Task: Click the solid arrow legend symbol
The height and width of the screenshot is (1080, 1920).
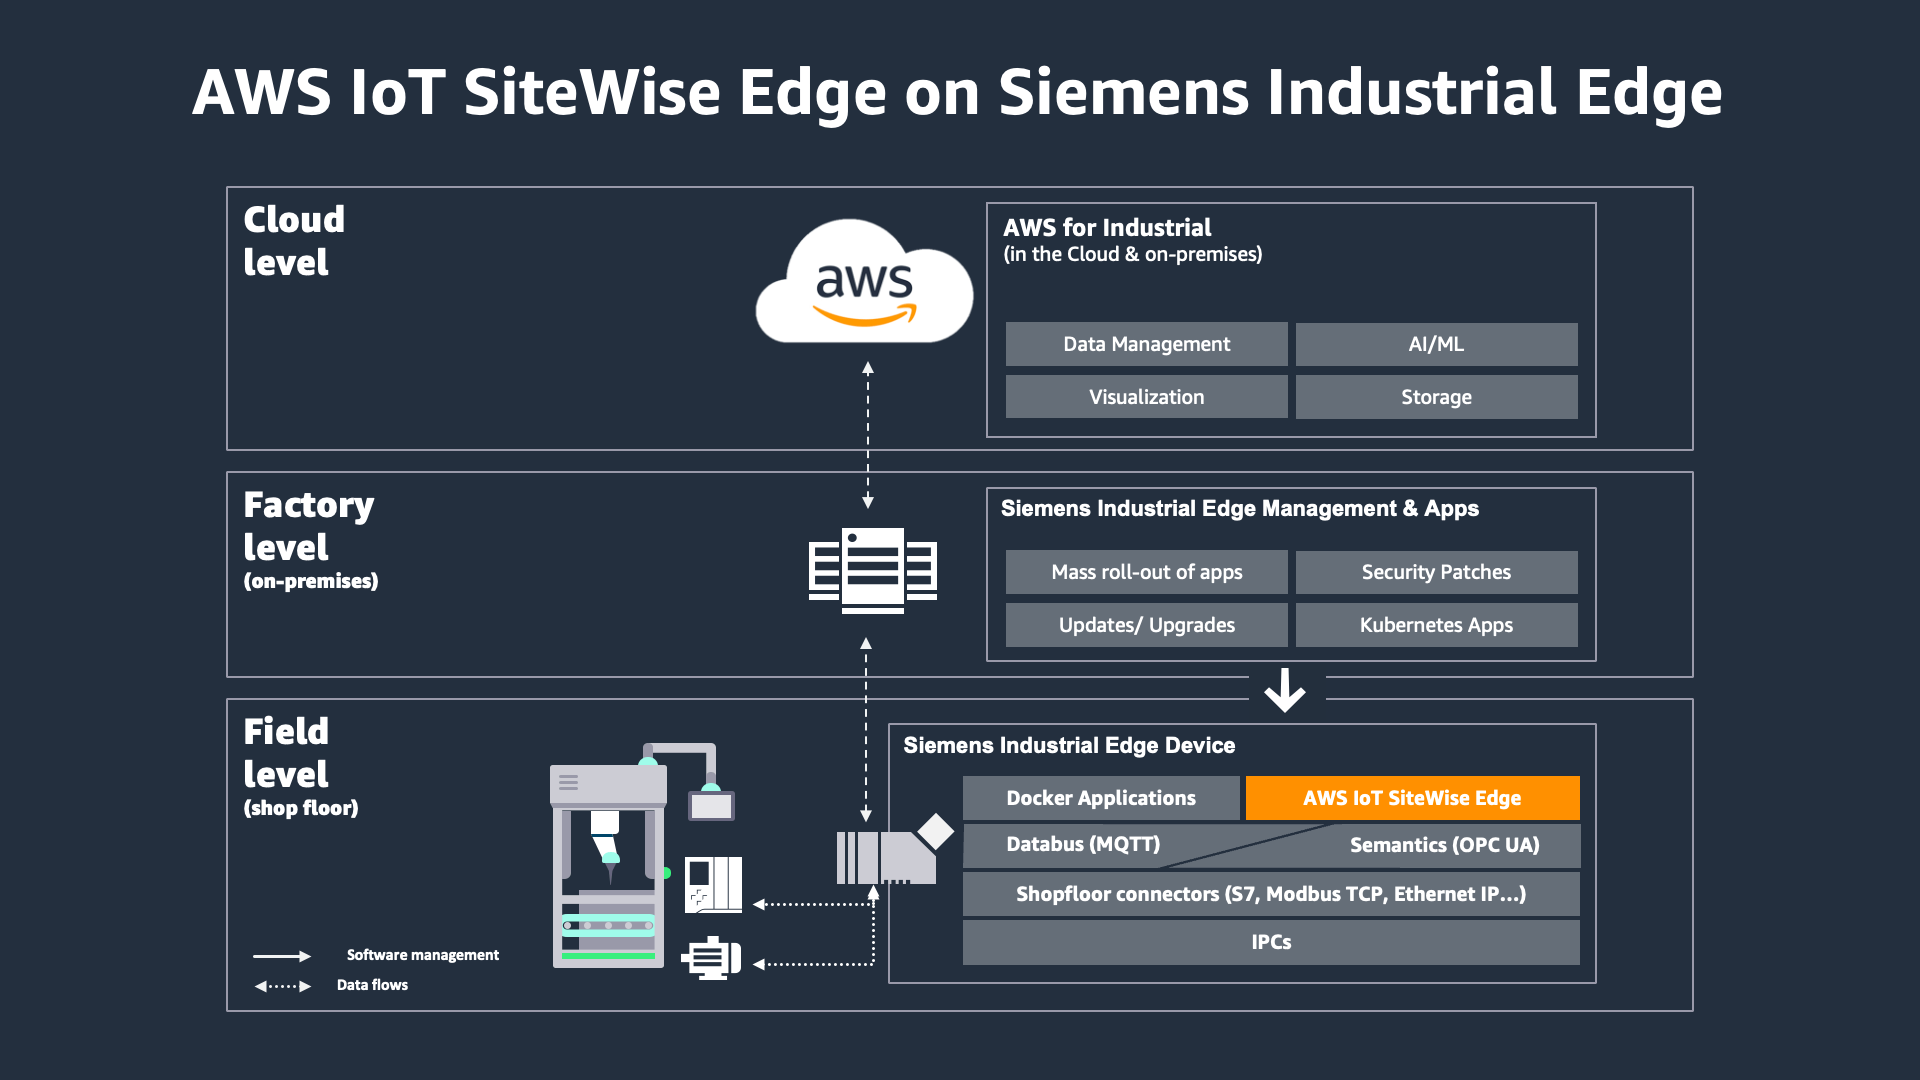Action: (282, 956)
